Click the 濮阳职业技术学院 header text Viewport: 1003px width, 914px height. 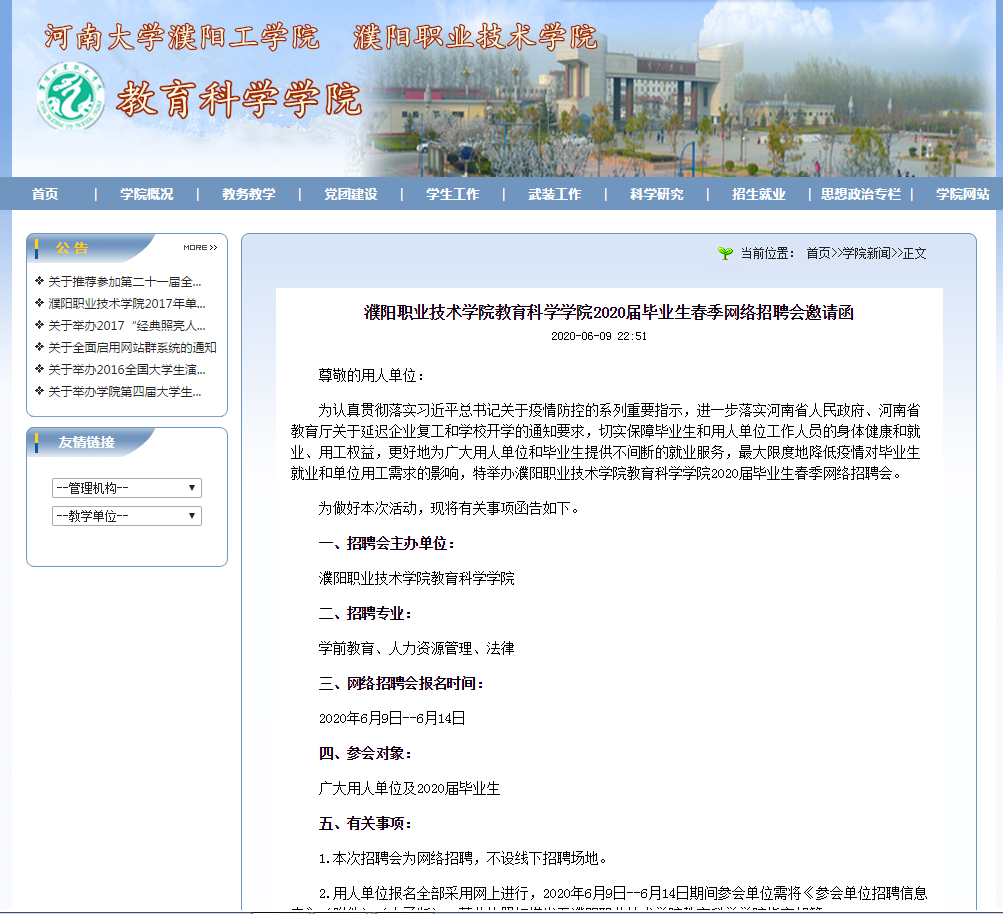click(x=475, y=37)
